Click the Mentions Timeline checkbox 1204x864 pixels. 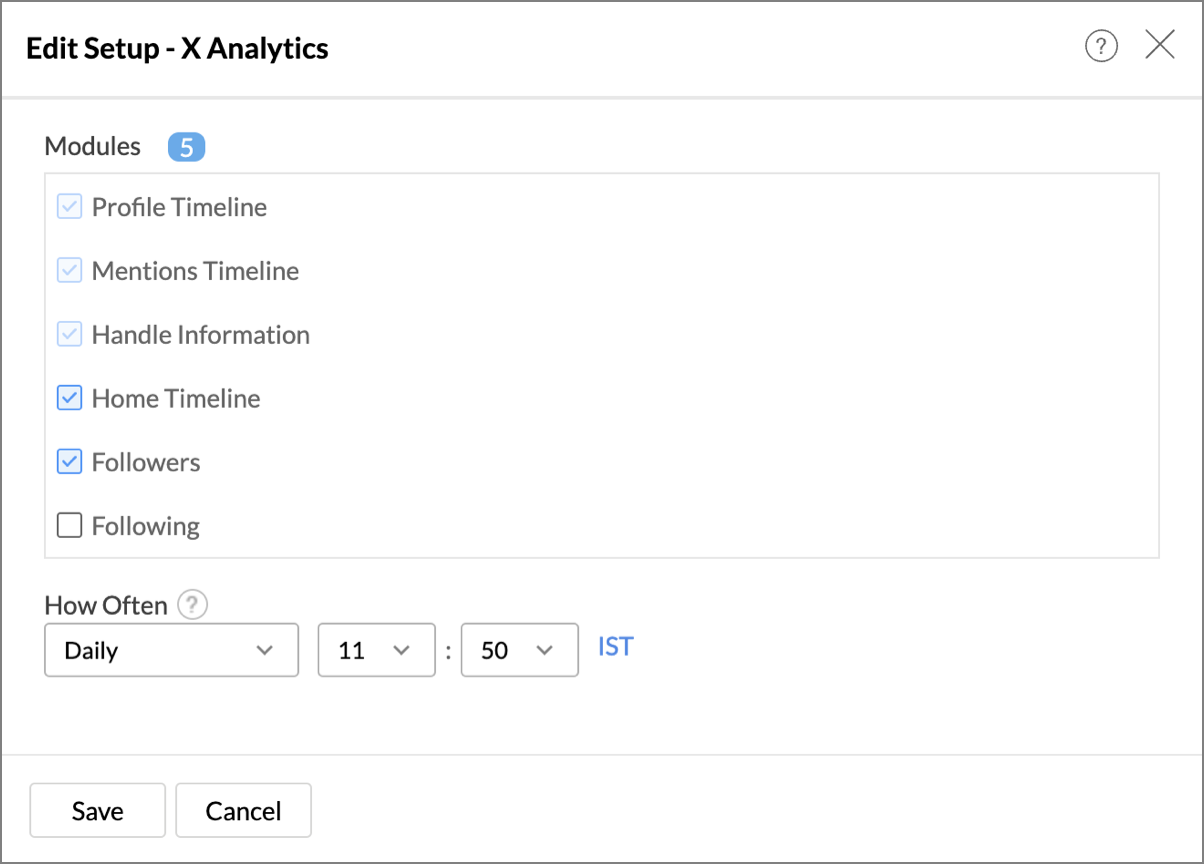coord(69,271)
